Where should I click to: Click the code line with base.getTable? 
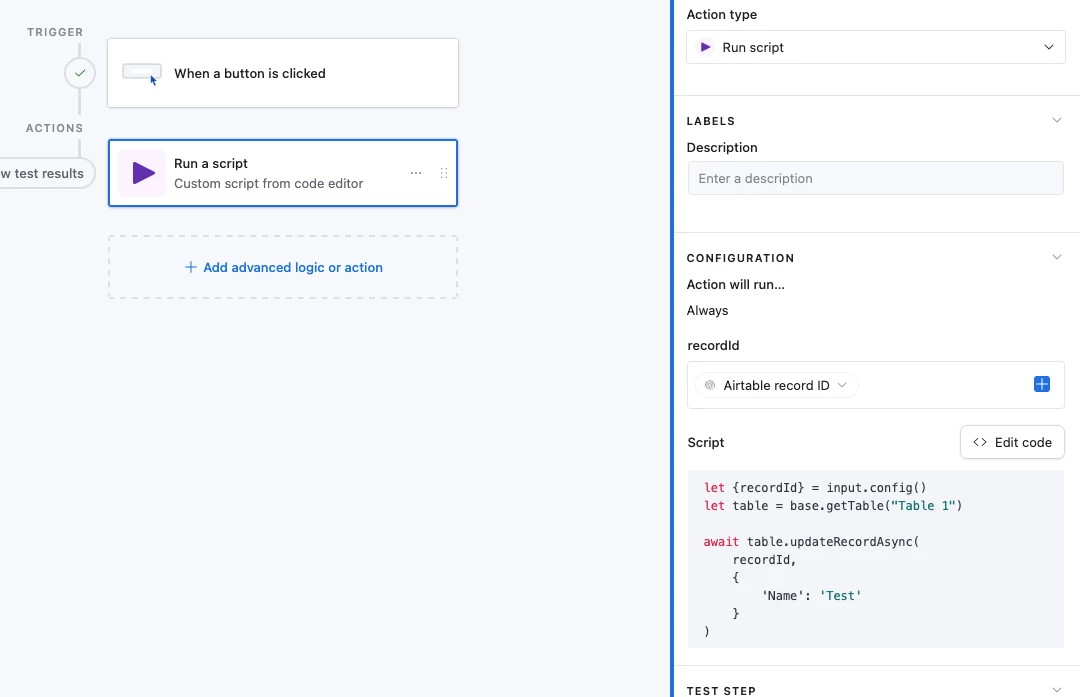click(833, 506)
